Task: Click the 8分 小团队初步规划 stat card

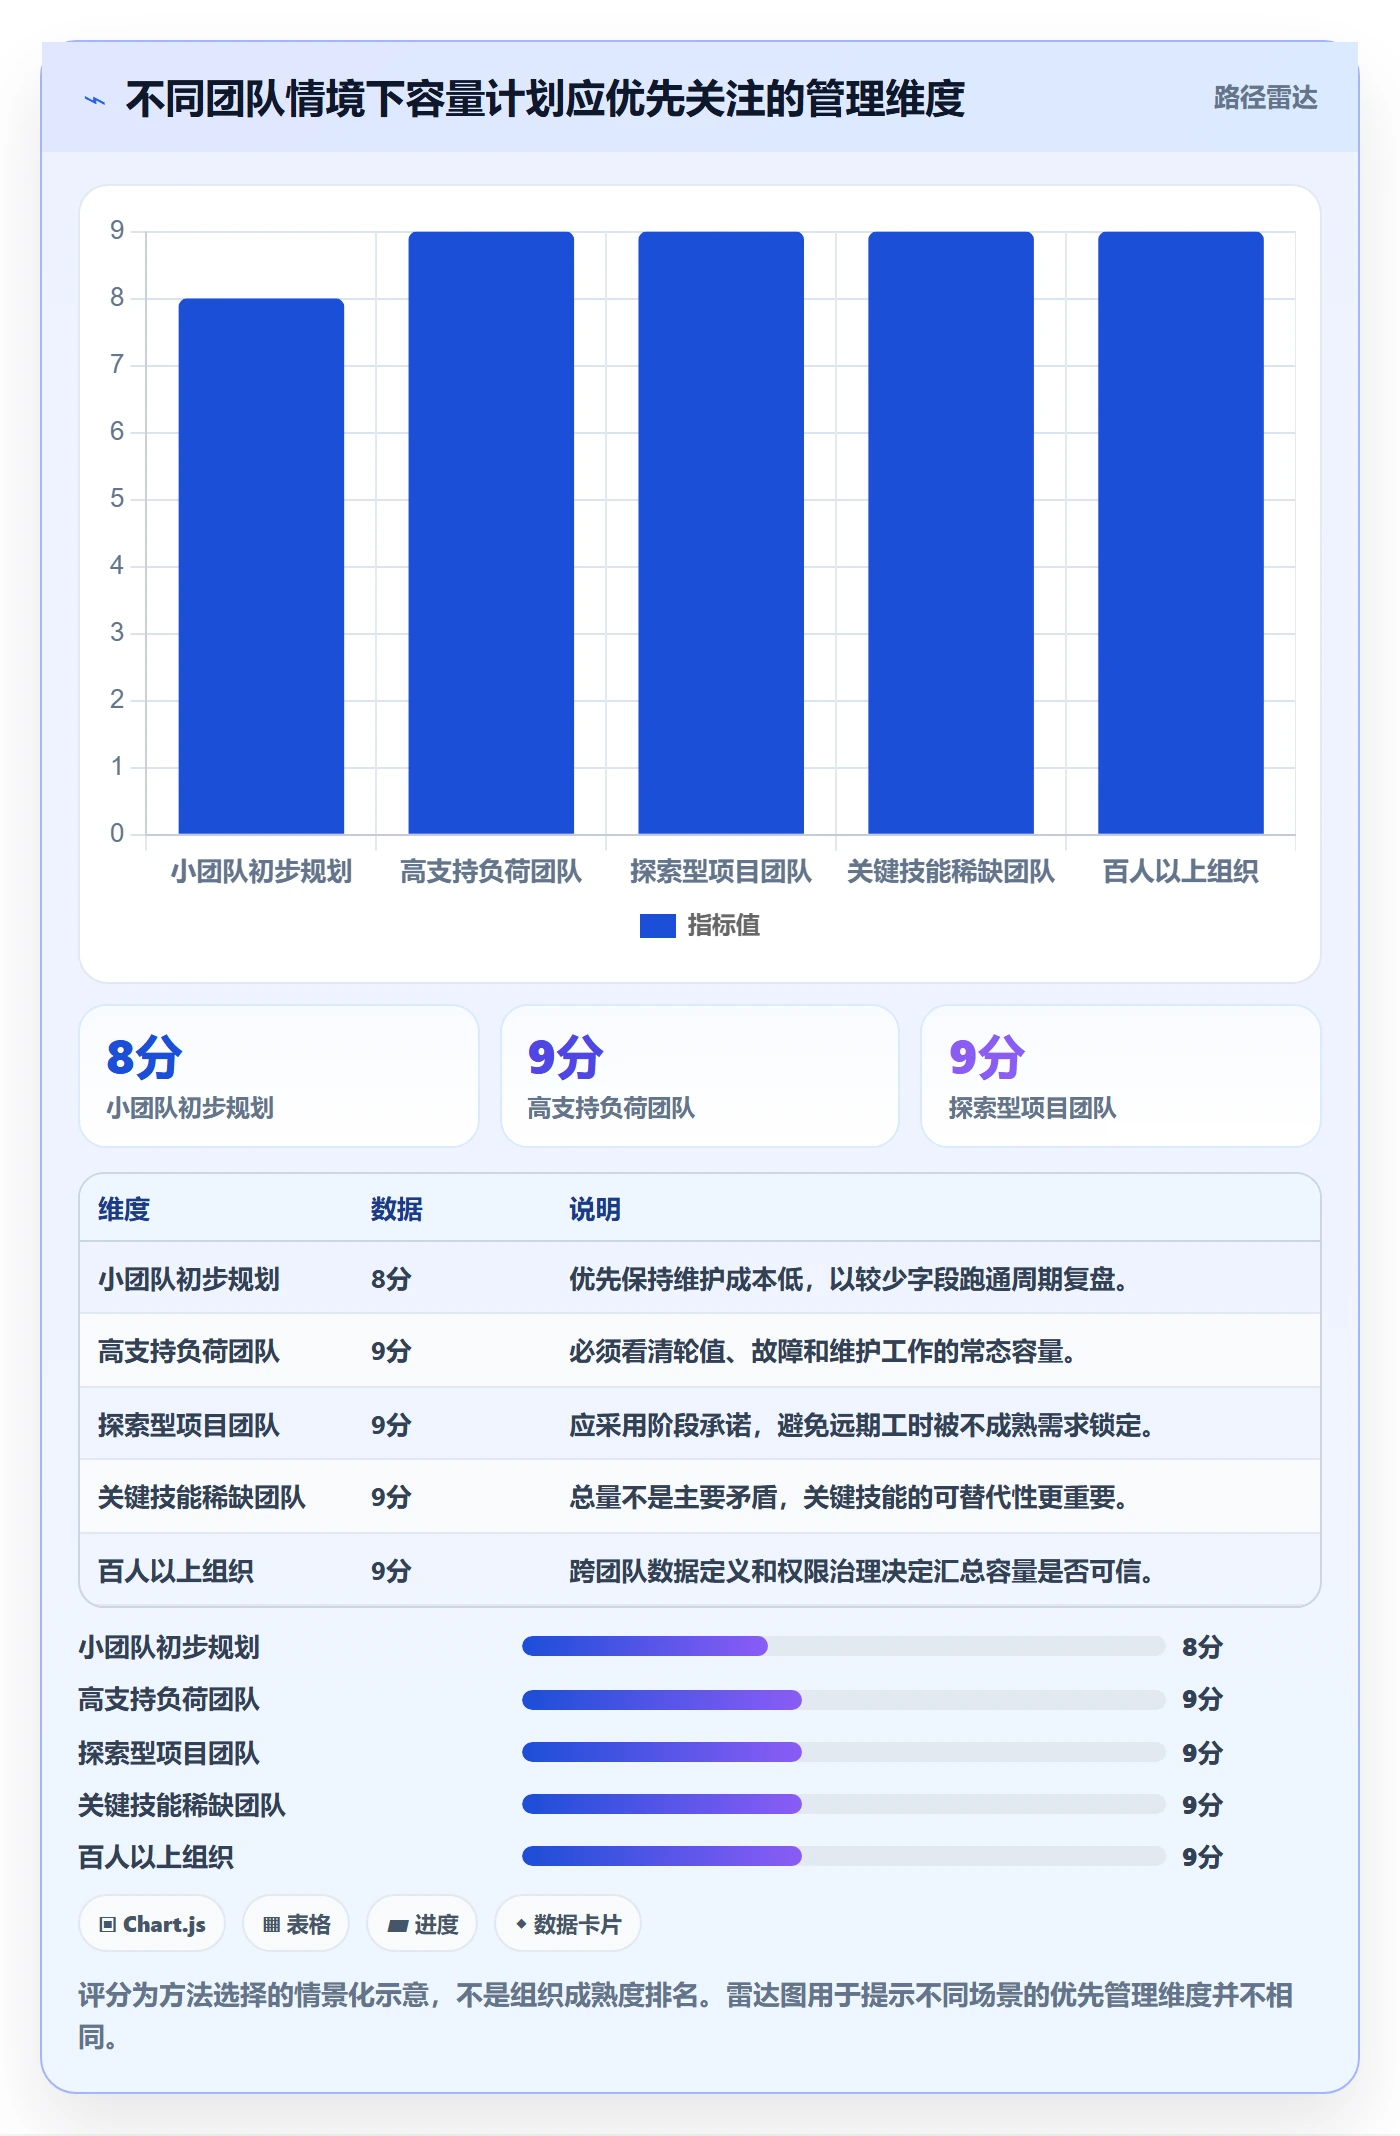Action: (x=279, y=1076)
